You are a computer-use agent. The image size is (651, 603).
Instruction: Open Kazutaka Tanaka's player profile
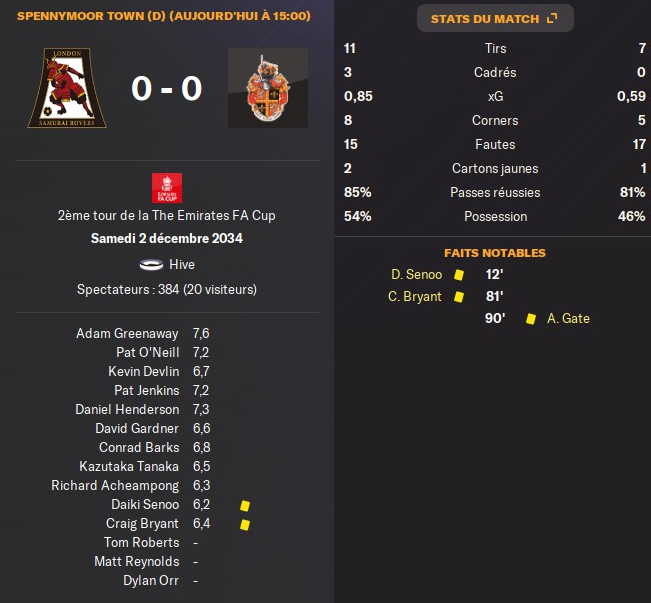[129, 466]
